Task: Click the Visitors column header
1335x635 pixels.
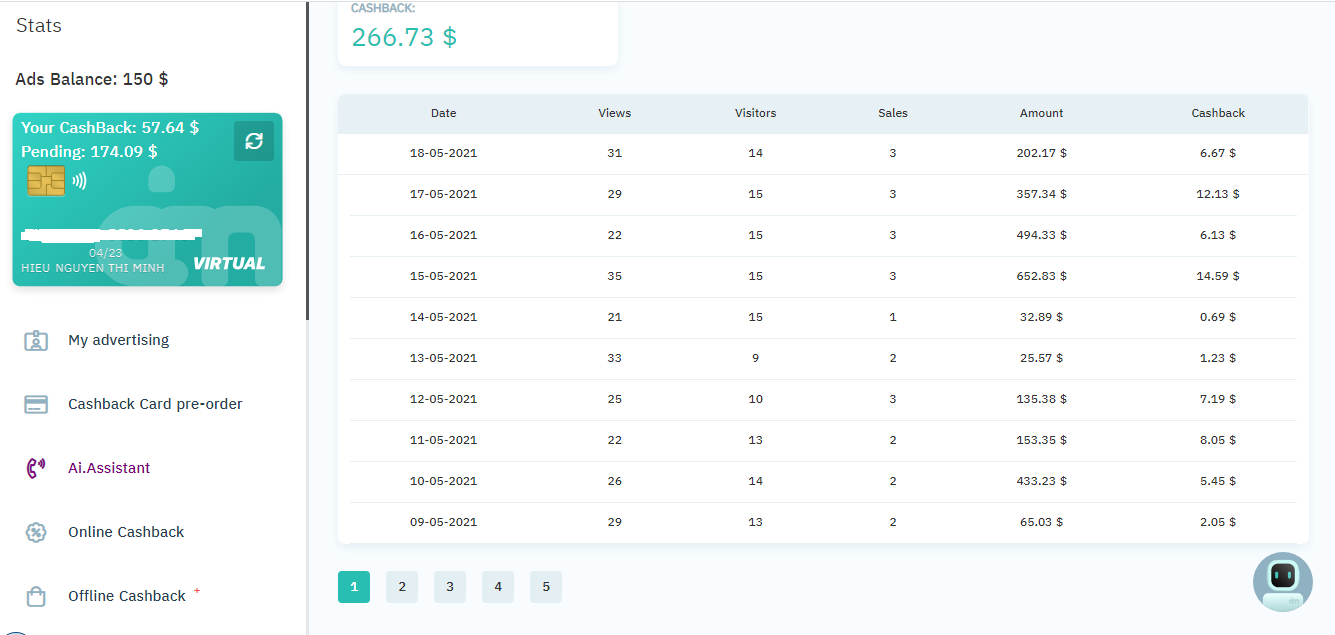Action: click(756, 113)
